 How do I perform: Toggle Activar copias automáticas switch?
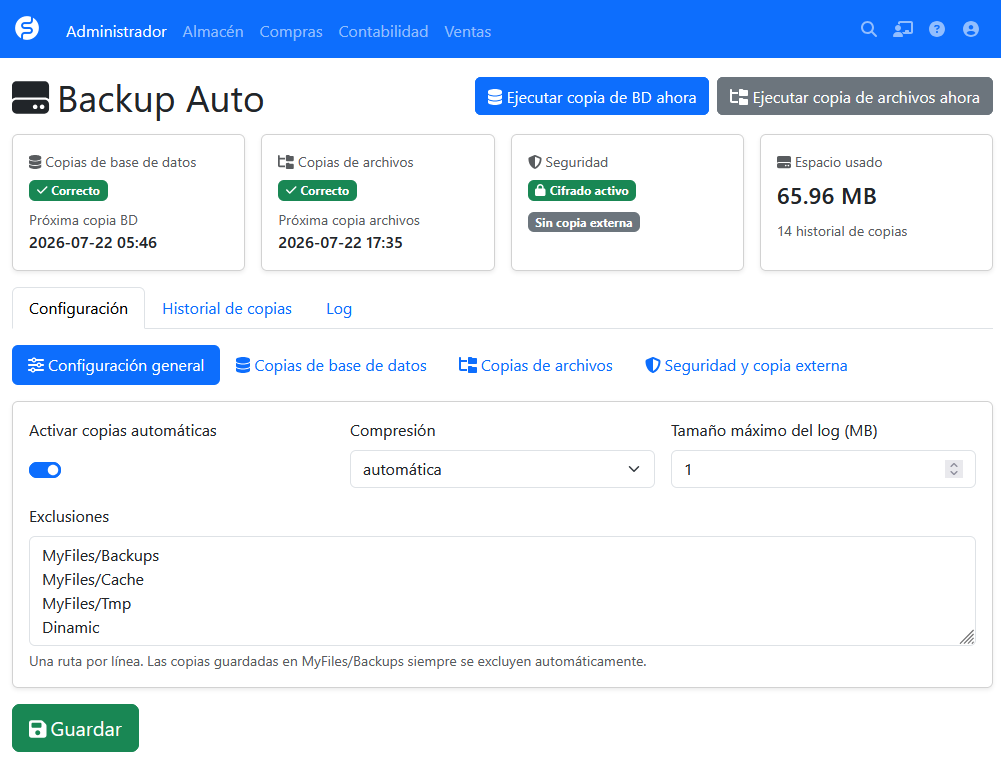pyautogui.click(x=45, y=470)
